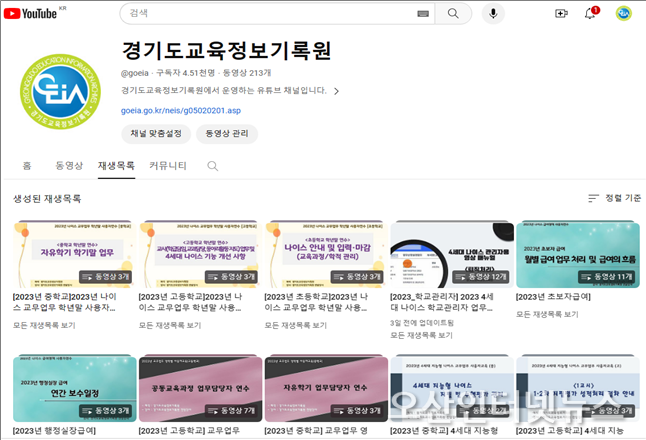
Task: Click the 3일 전에 업데이트됨 text
Action: tap(422, 323)
